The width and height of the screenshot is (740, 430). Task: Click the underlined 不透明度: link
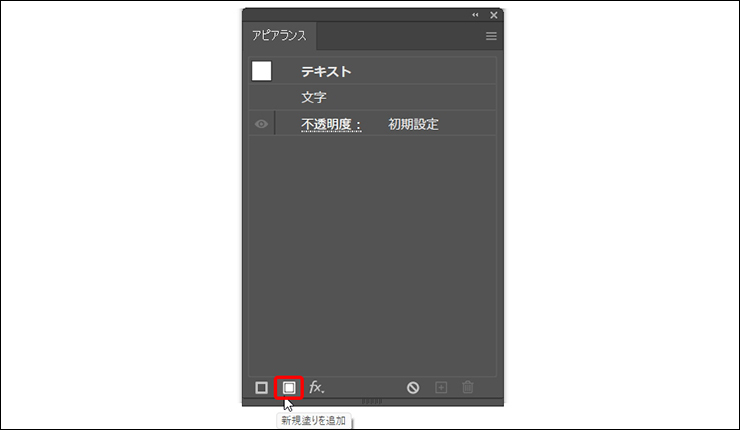[332, 124]
